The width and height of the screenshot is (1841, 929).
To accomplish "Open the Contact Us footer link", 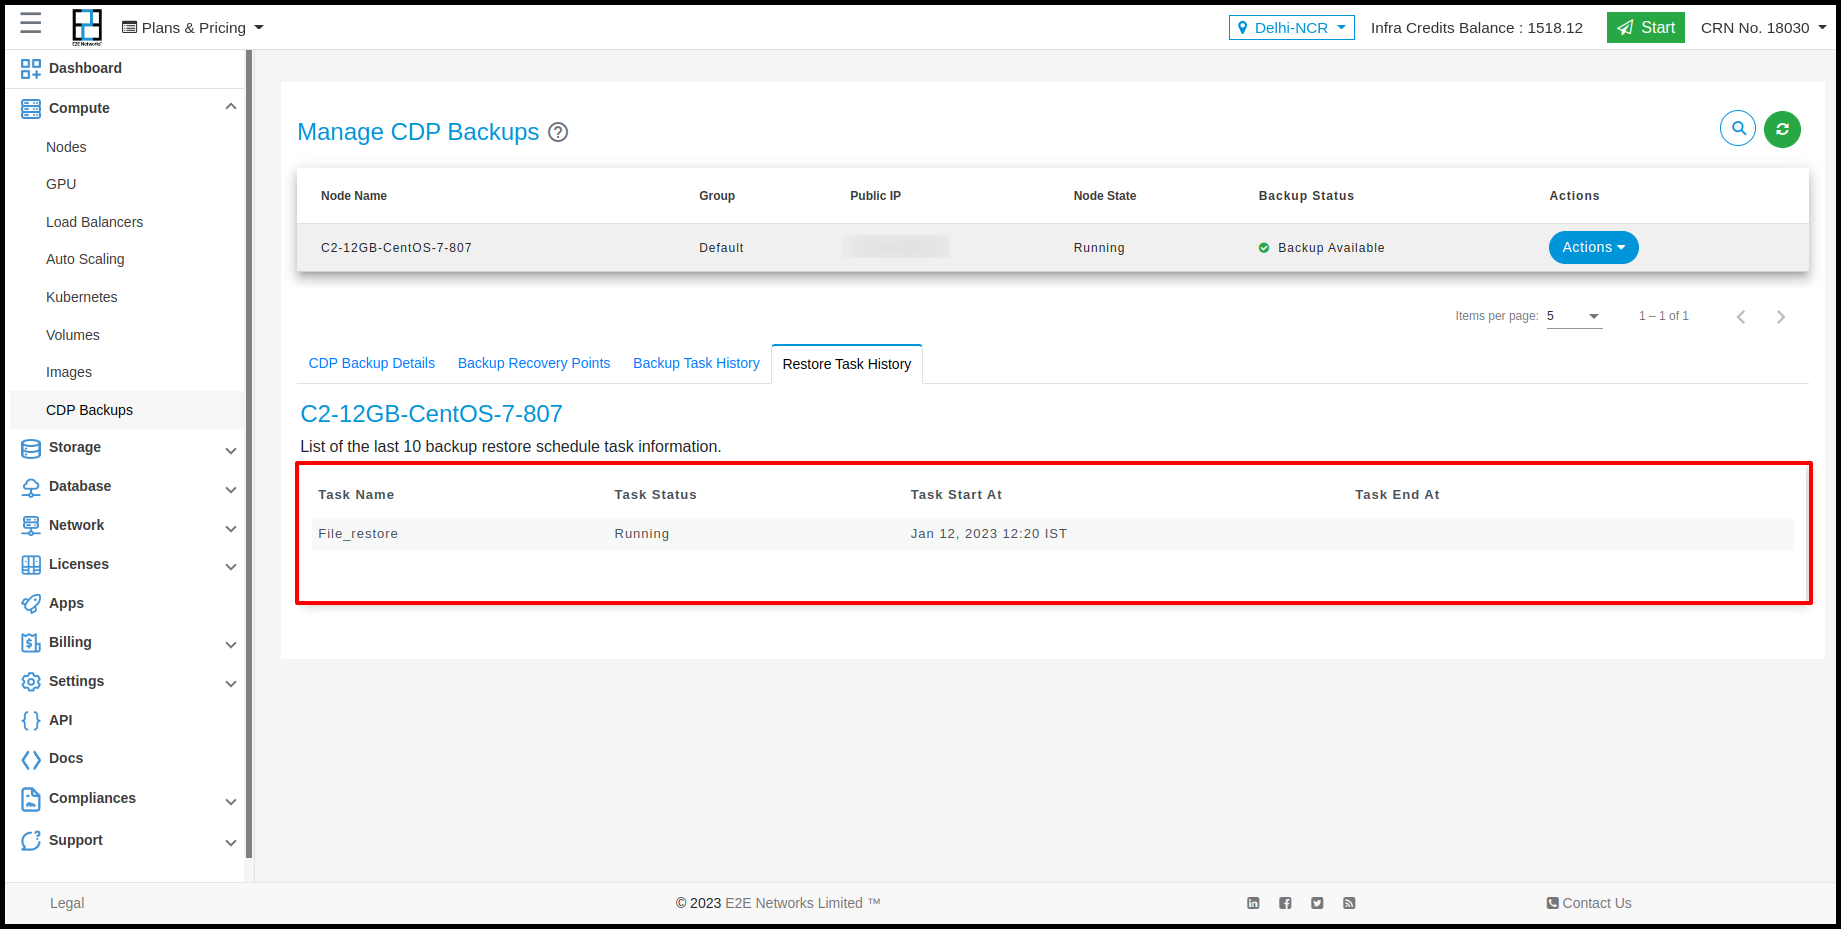I will (1589, 903).
